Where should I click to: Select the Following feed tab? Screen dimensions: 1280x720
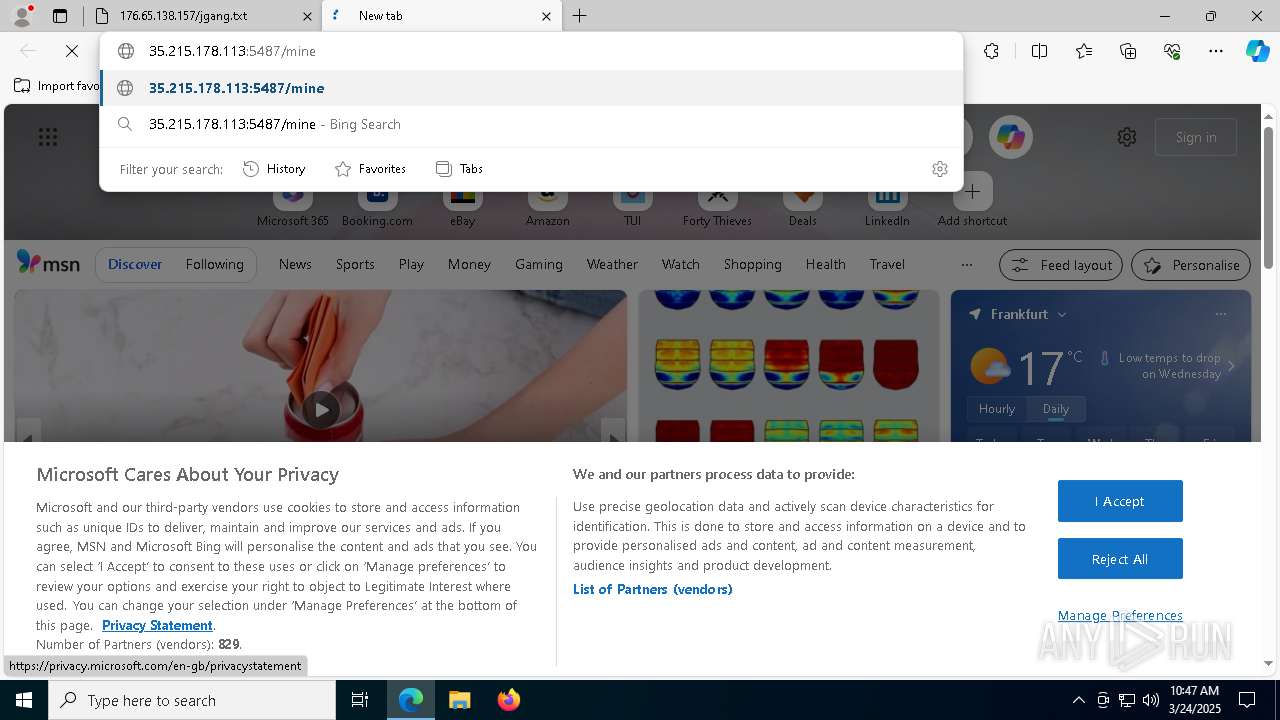214,264
